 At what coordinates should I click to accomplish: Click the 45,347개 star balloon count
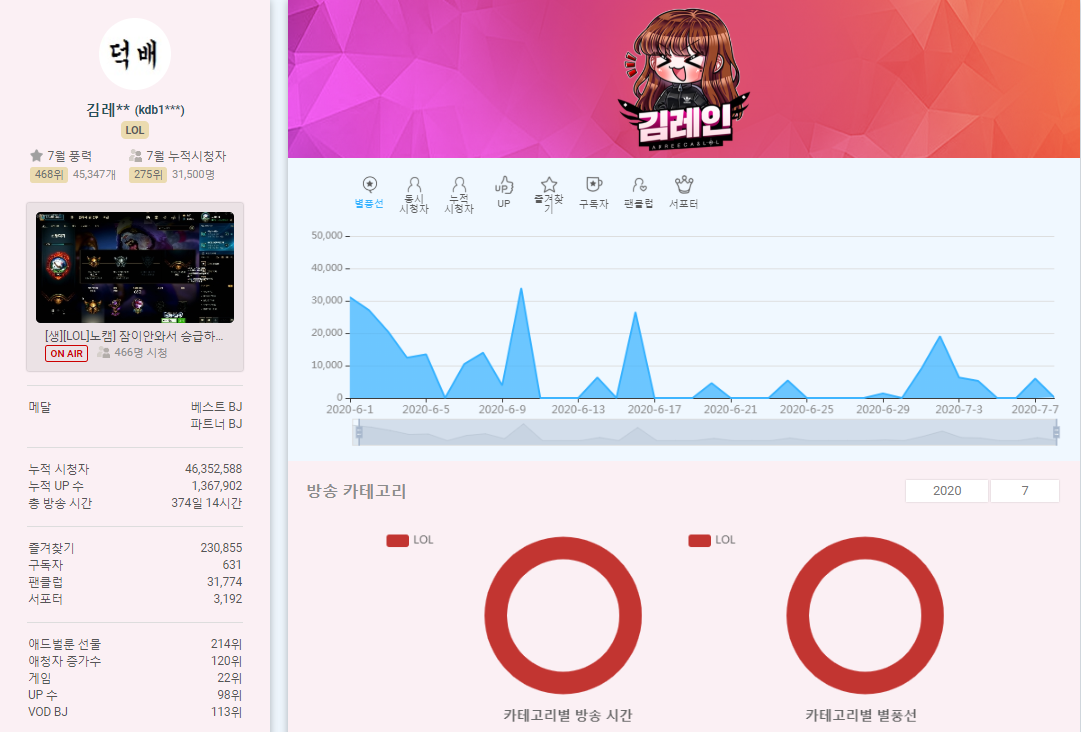(94, 174)
